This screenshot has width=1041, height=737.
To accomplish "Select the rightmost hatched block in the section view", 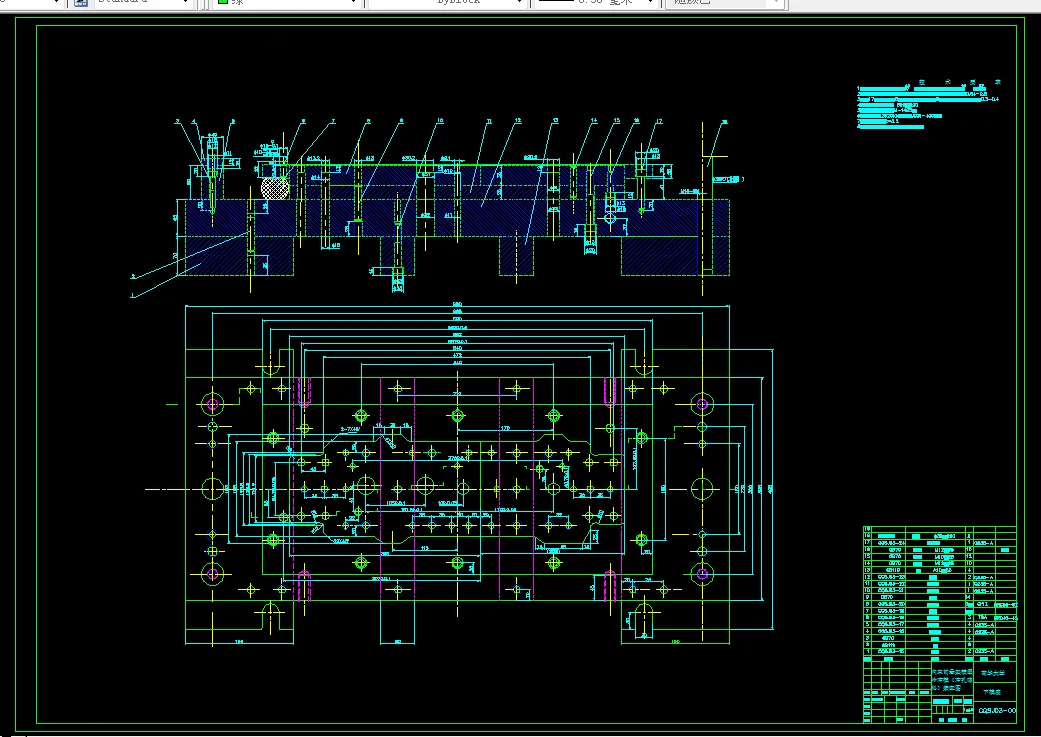I will coord(676,256).
